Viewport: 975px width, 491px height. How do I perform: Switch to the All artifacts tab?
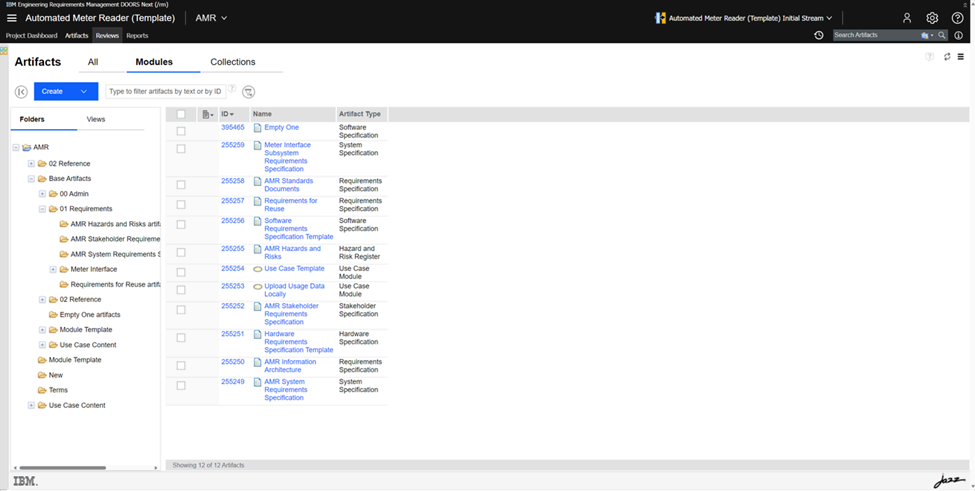[x=93, y=62]
